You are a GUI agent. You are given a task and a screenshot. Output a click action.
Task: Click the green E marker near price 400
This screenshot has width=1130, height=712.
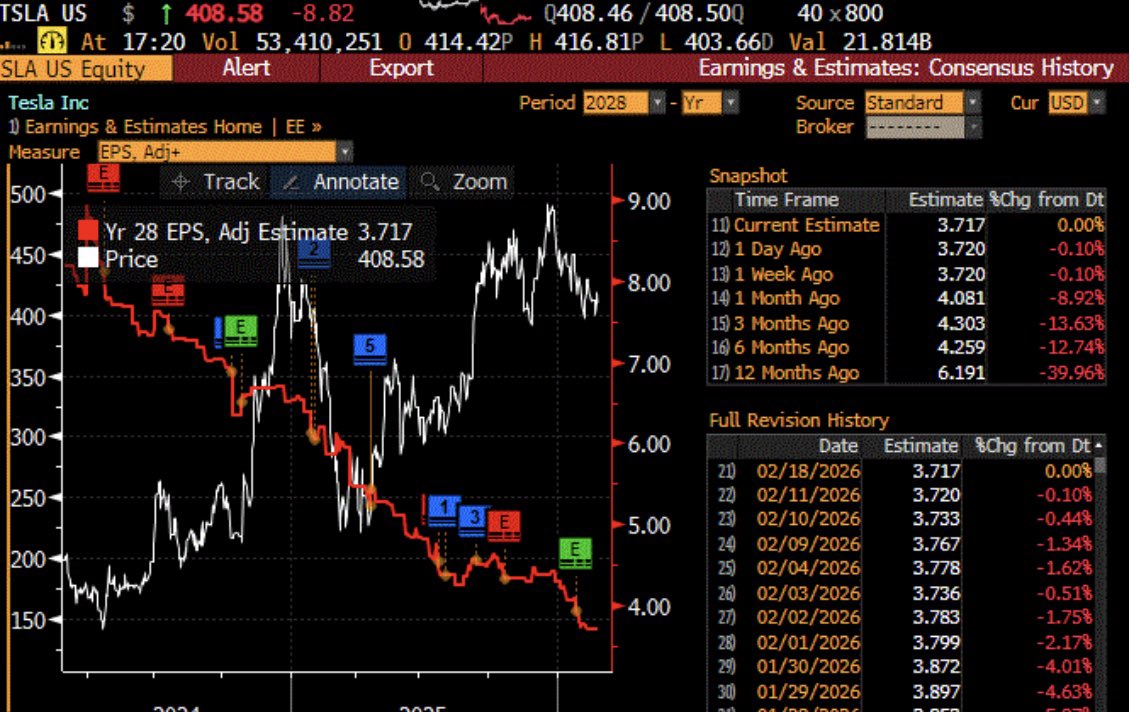241,331
